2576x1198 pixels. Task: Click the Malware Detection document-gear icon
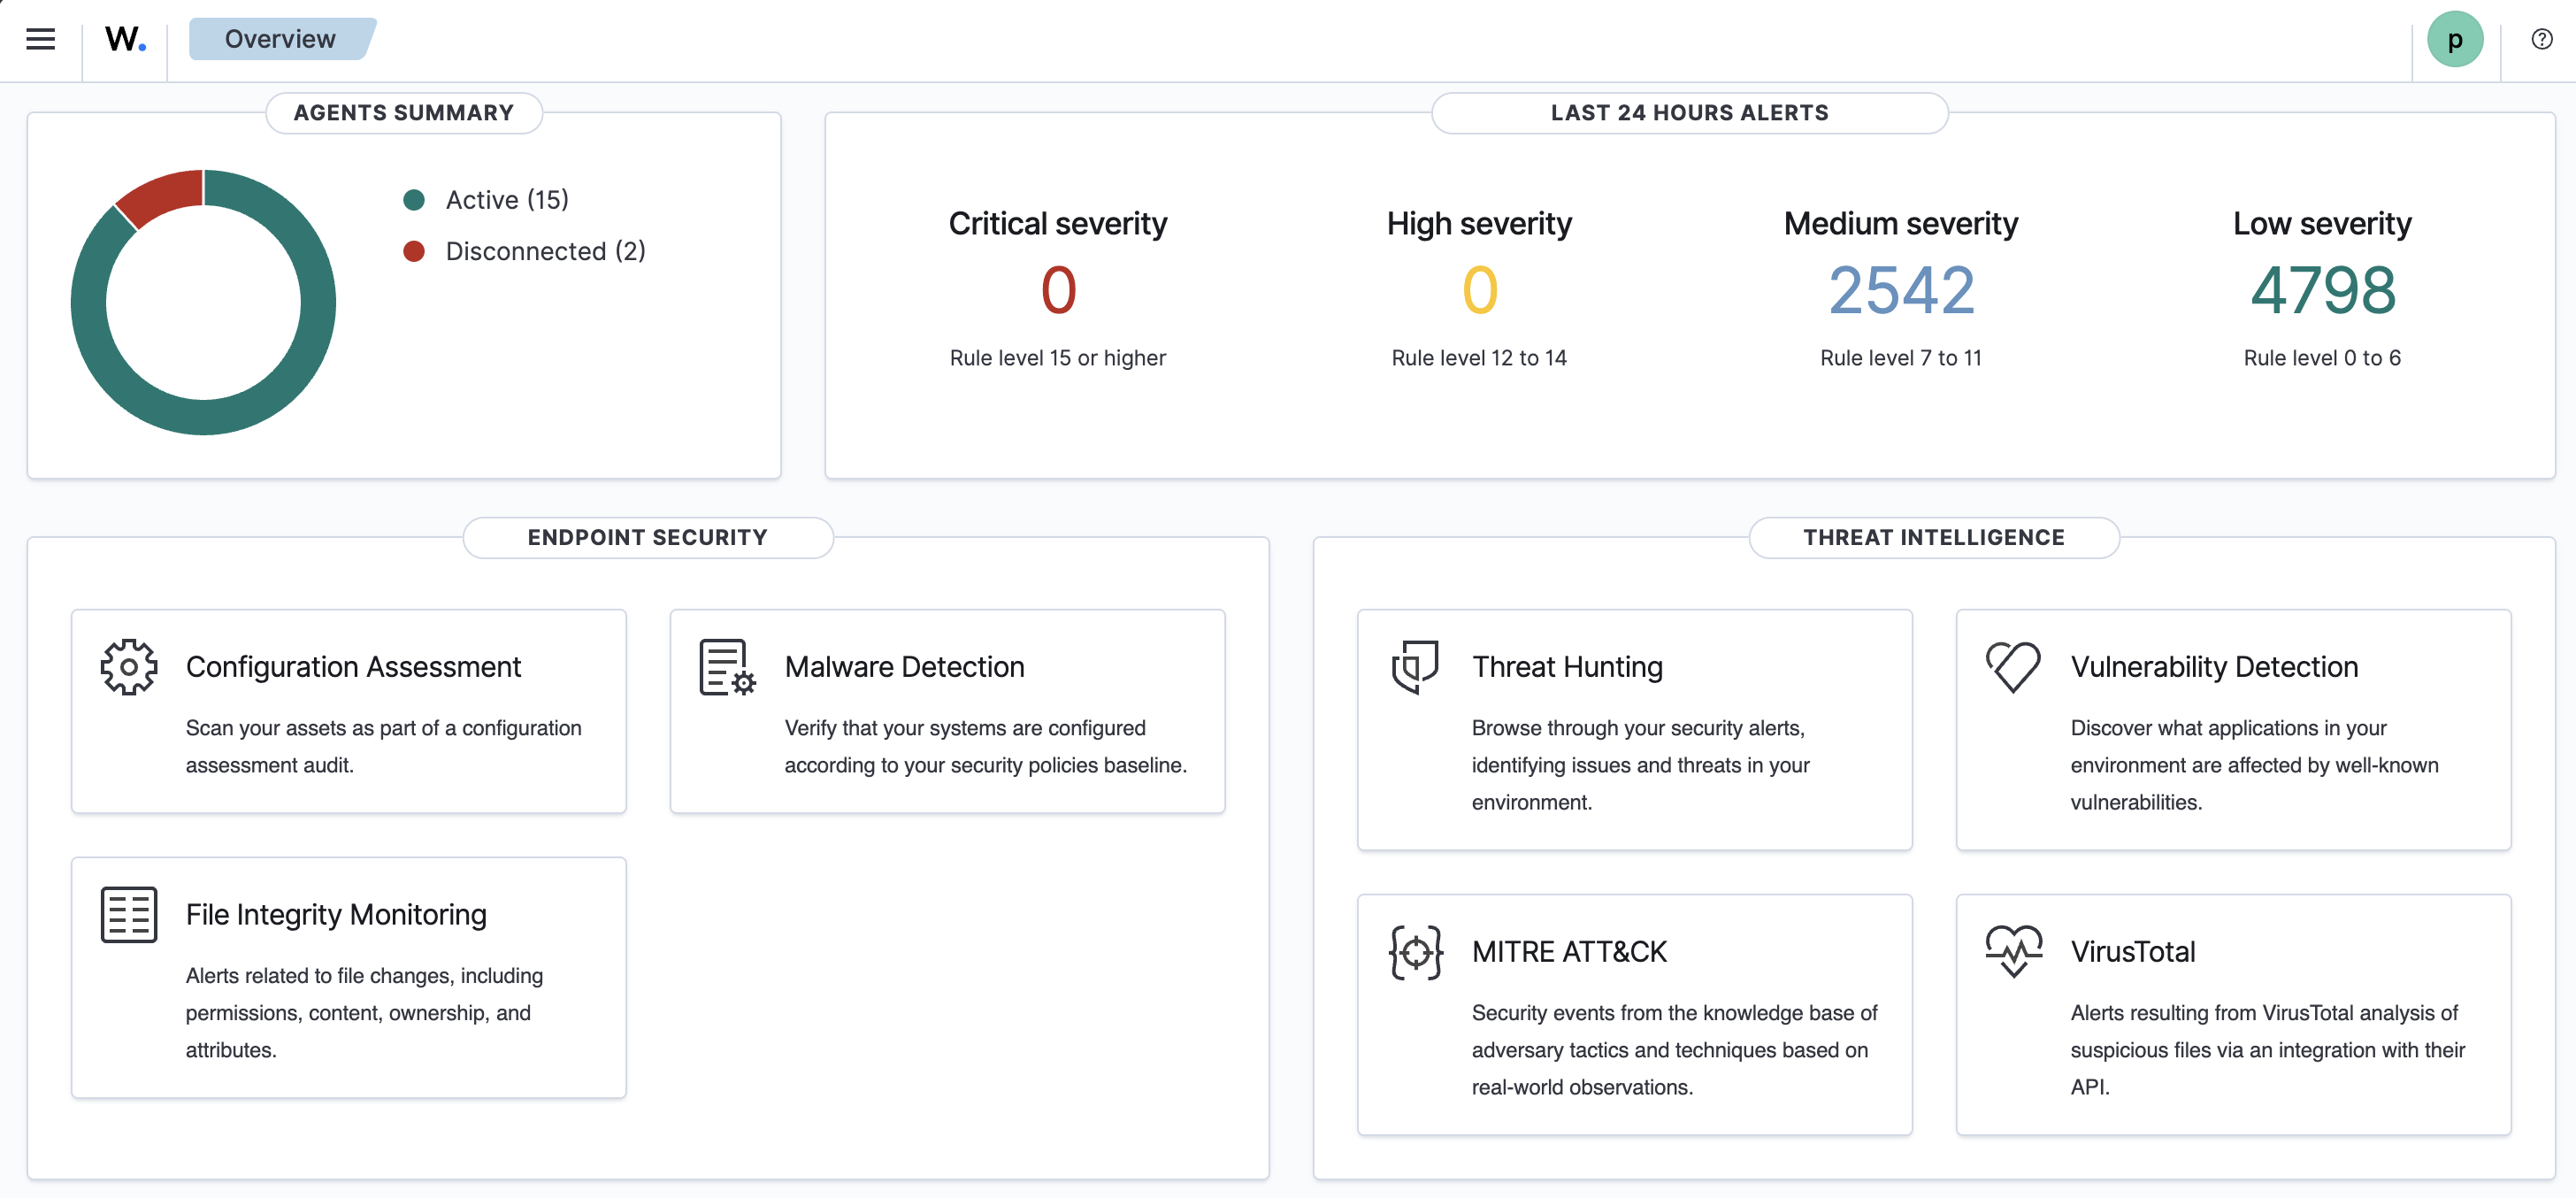727,667
